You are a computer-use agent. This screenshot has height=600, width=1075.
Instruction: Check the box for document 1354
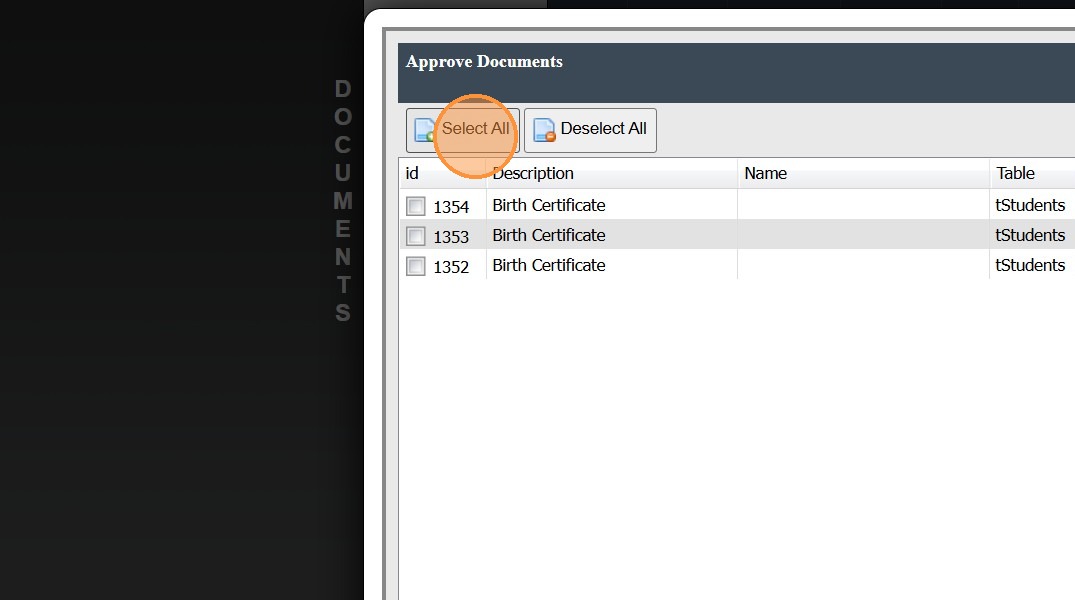pos(415,206)
